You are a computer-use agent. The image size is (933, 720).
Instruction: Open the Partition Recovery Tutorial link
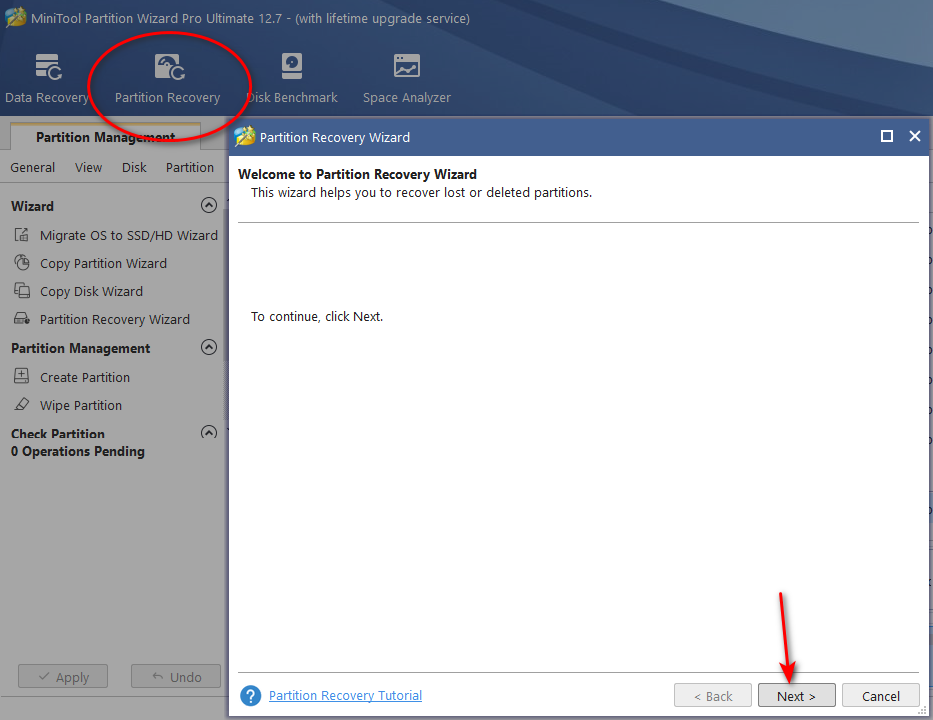(x=345, y=695)
